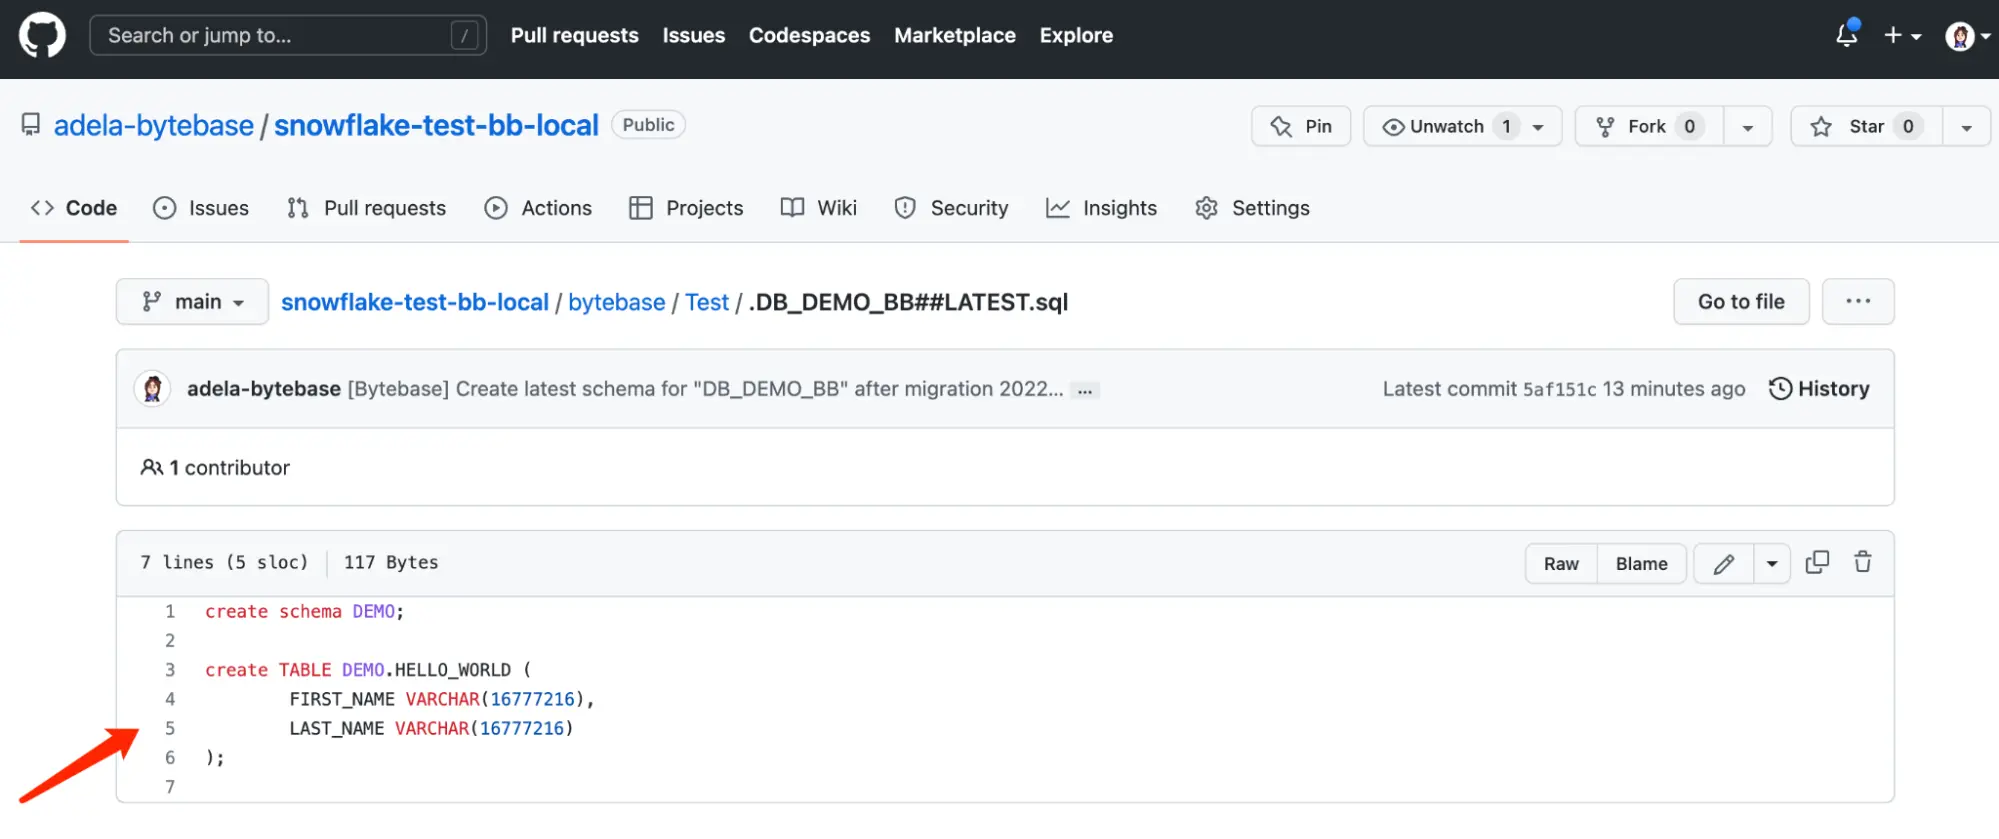Click LAST_NAME VARCHAR code line
The height and width of the screenshot is (839, 1999).
[431, 728]
